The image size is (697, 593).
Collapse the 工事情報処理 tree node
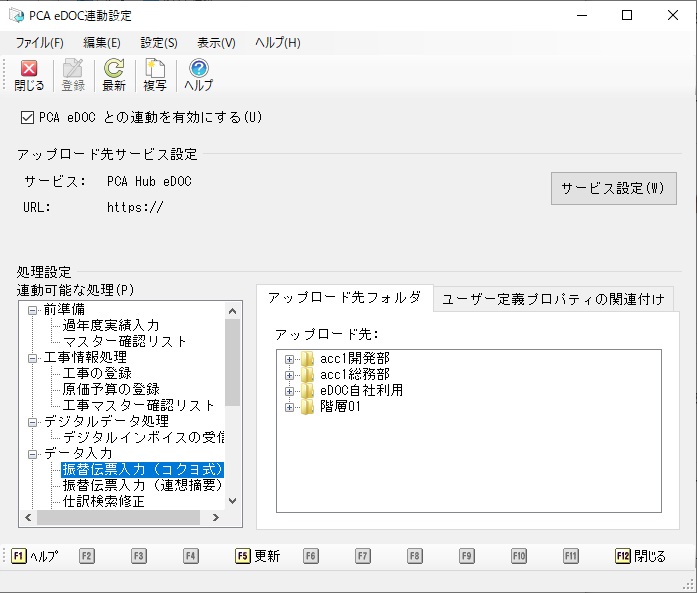pyautogui.click(x=32, y=358)
